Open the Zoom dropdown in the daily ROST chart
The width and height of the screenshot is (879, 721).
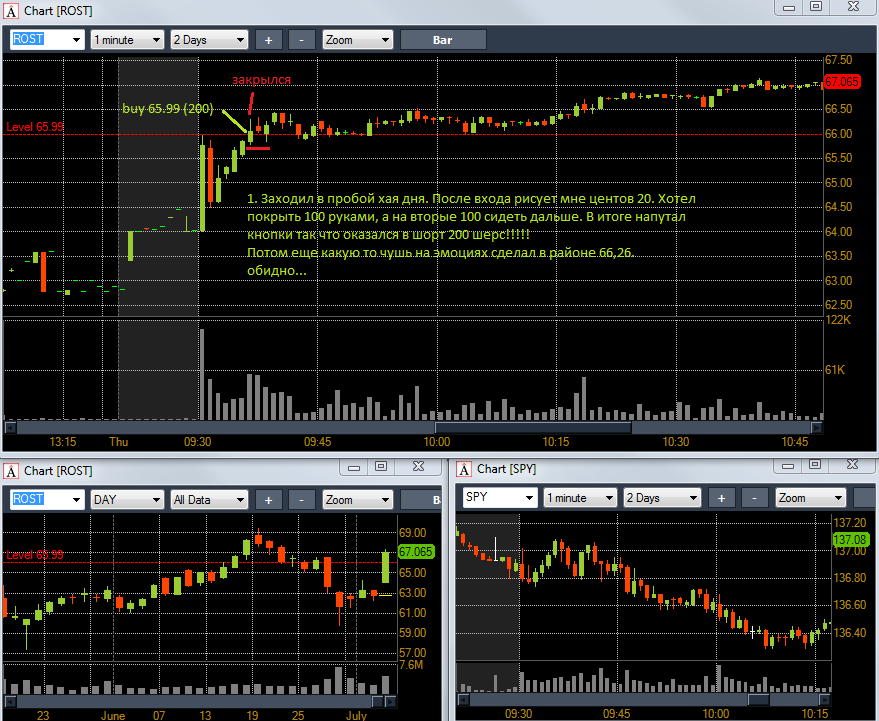pyautogui.click(x=358, y=500)
